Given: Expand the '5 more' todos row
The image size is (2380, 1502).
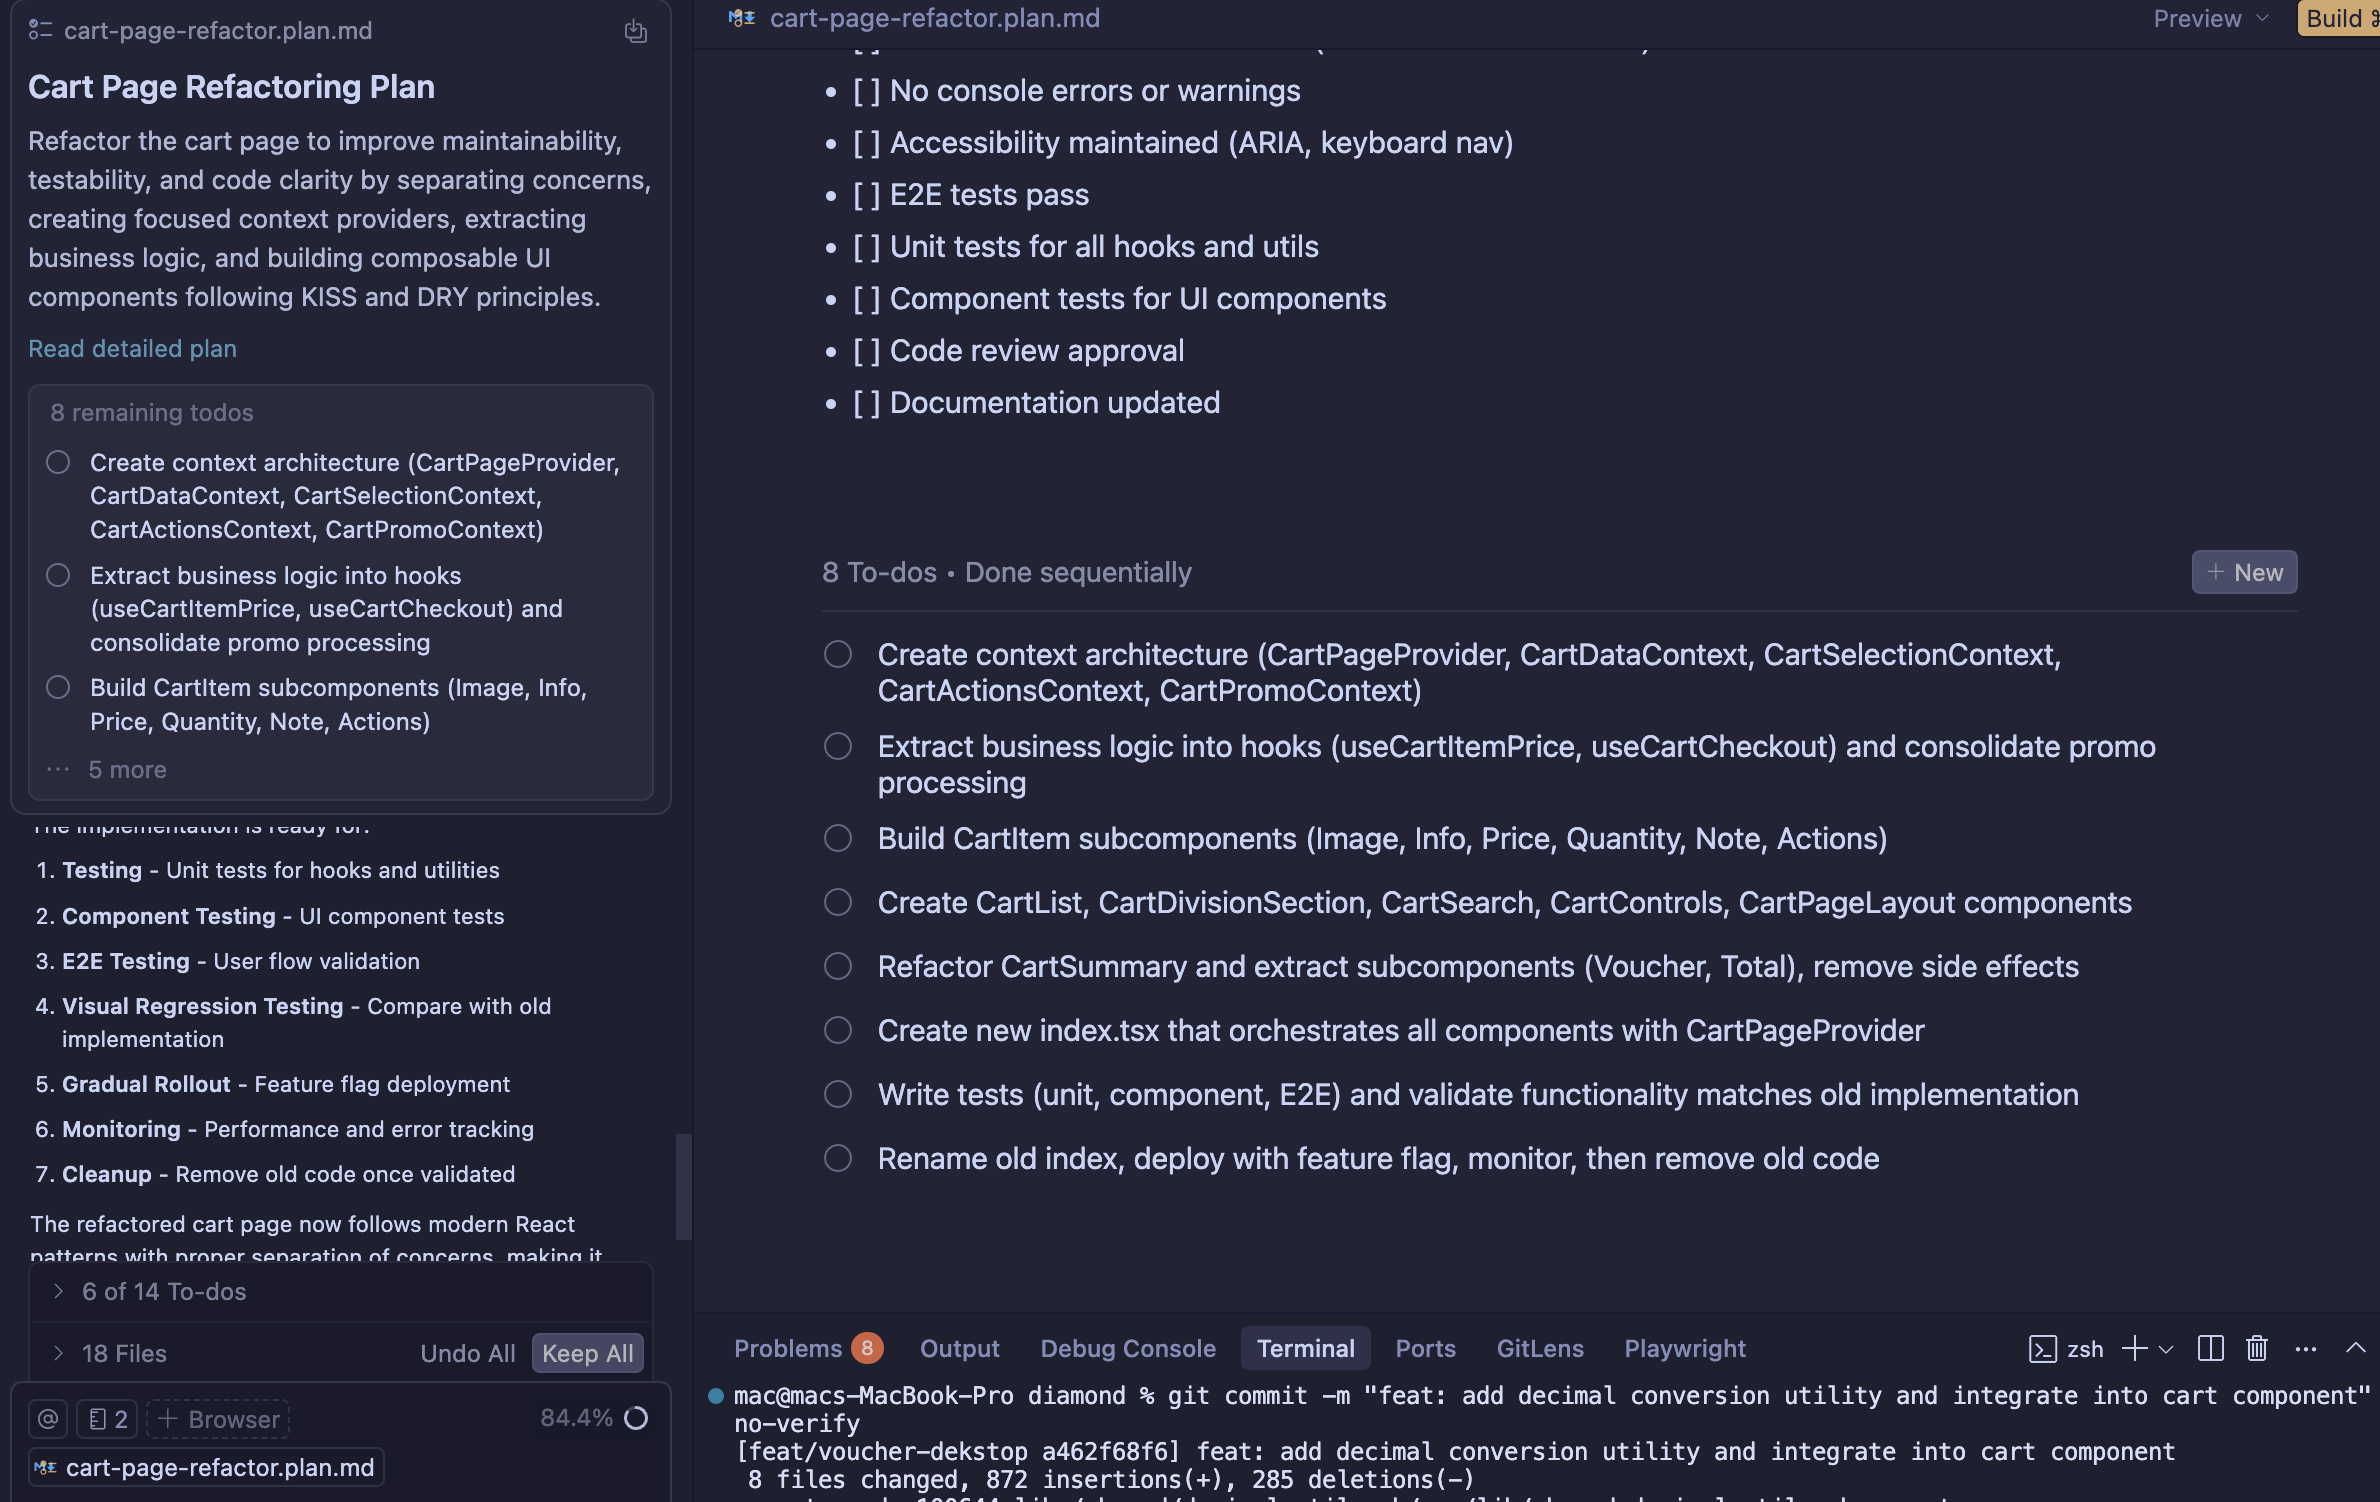Looking at the screenshot, I should click(x=126, y=769).
